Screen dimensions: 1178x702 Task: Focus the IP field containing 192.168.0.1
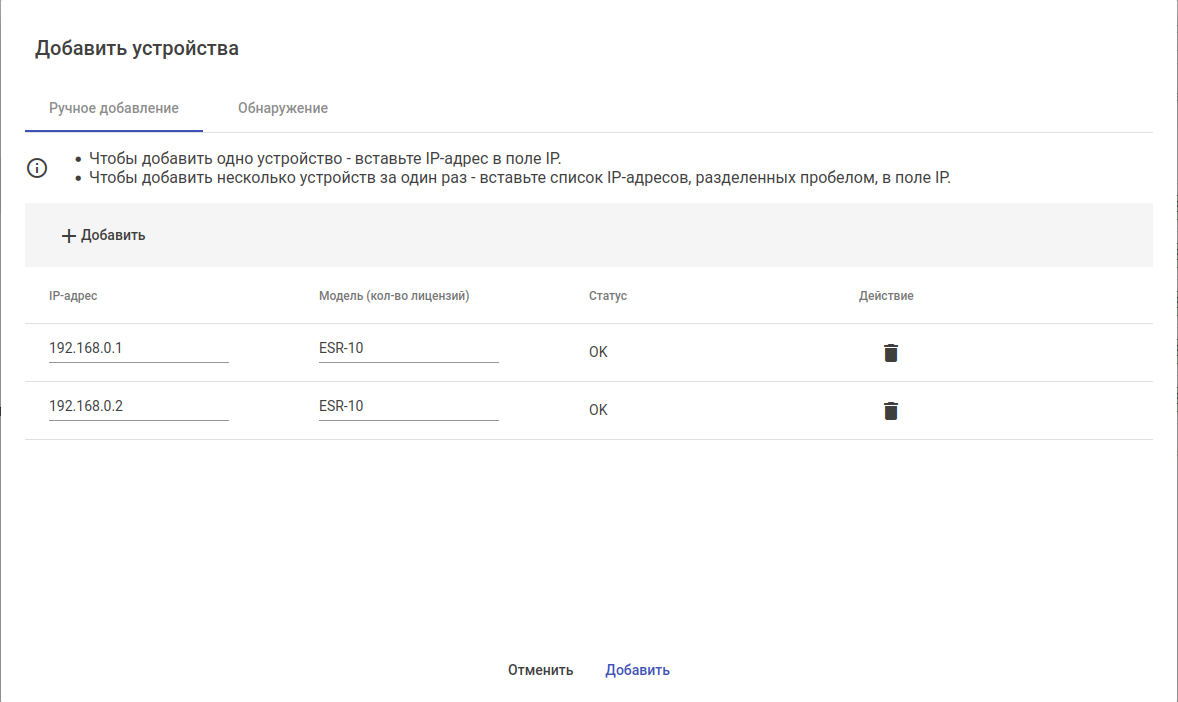coord(138,349)
